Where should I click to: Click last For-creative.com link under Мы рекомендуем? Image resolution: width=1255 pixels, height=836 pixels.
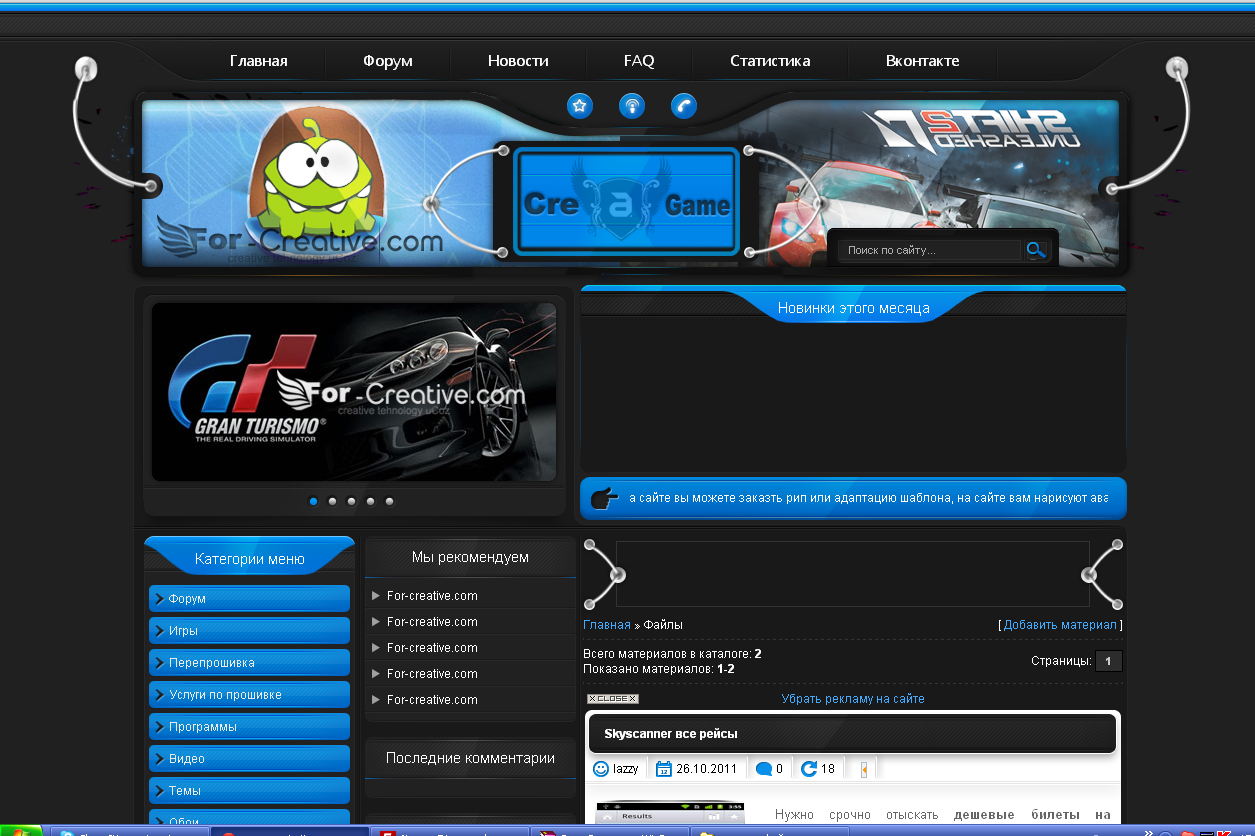tap(432, 700)
